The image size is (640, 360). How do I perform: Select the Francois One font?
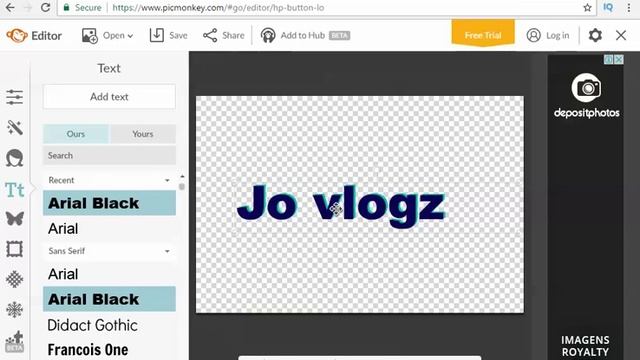pyautogui.click(x=109, y=350)
